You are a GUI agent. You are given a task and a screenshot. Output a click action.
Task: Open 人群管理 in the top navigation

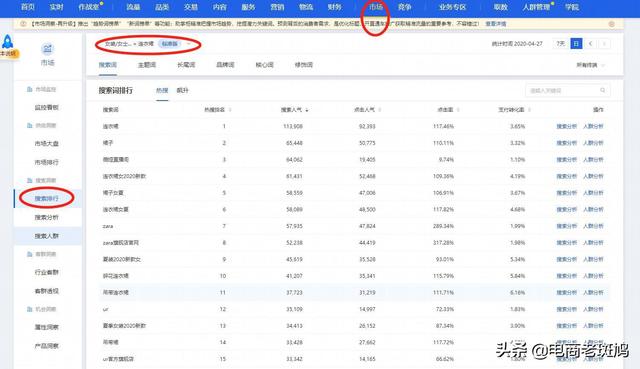tap(536, 7)
